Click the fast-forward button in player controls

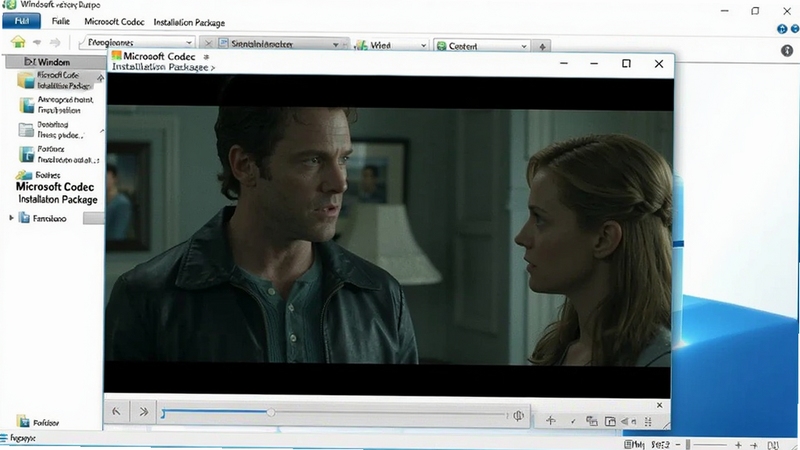click(143, 411)
